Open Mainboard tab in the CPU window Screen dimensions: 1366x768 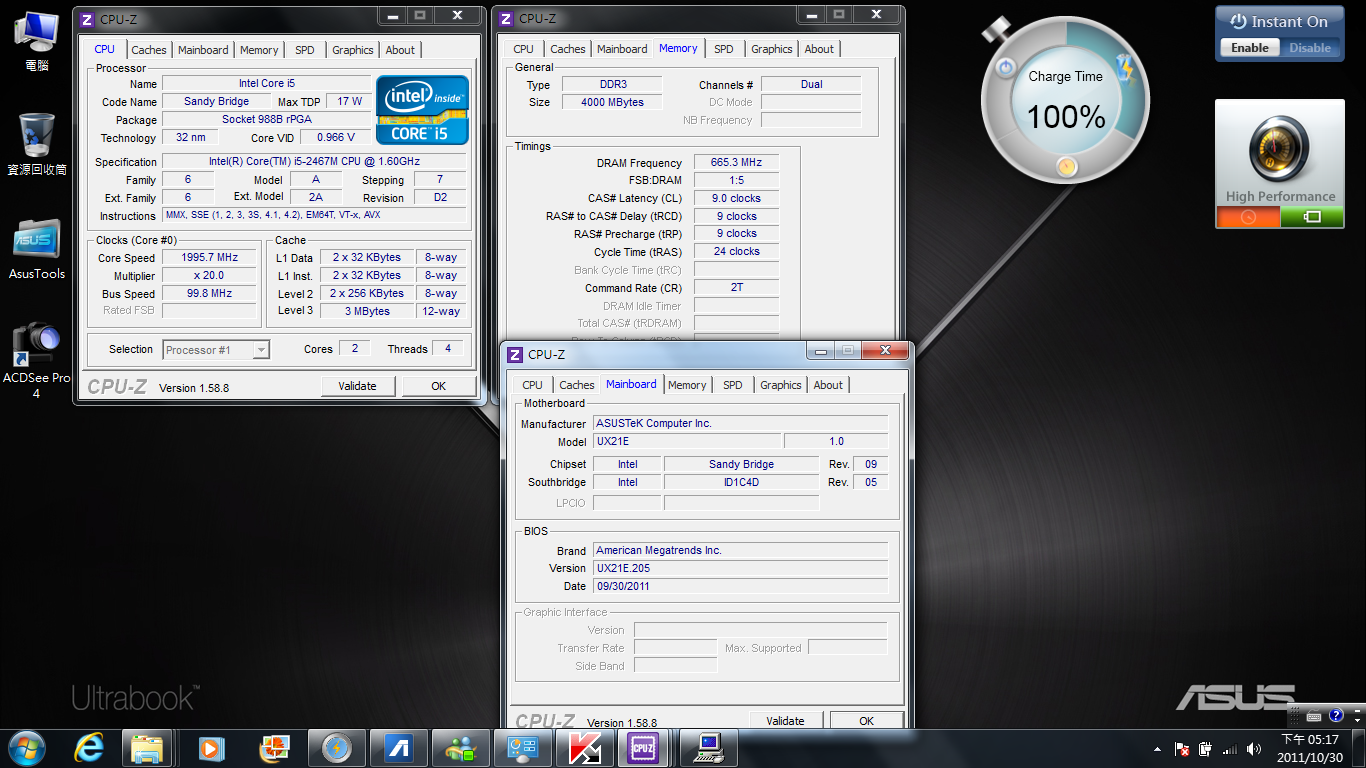pos(203,50)
